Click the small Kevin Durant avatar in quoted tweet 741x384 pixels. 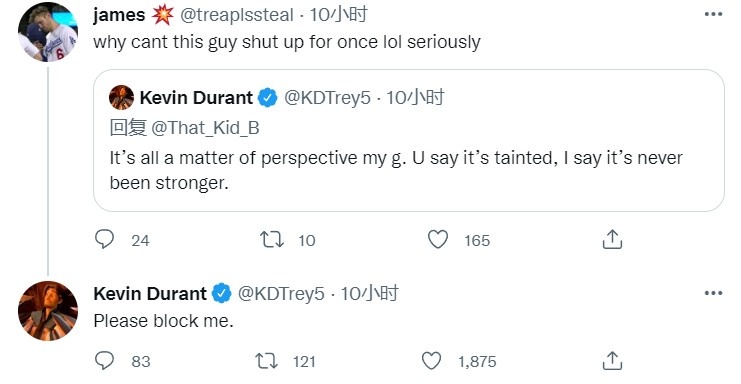point(121,97)
